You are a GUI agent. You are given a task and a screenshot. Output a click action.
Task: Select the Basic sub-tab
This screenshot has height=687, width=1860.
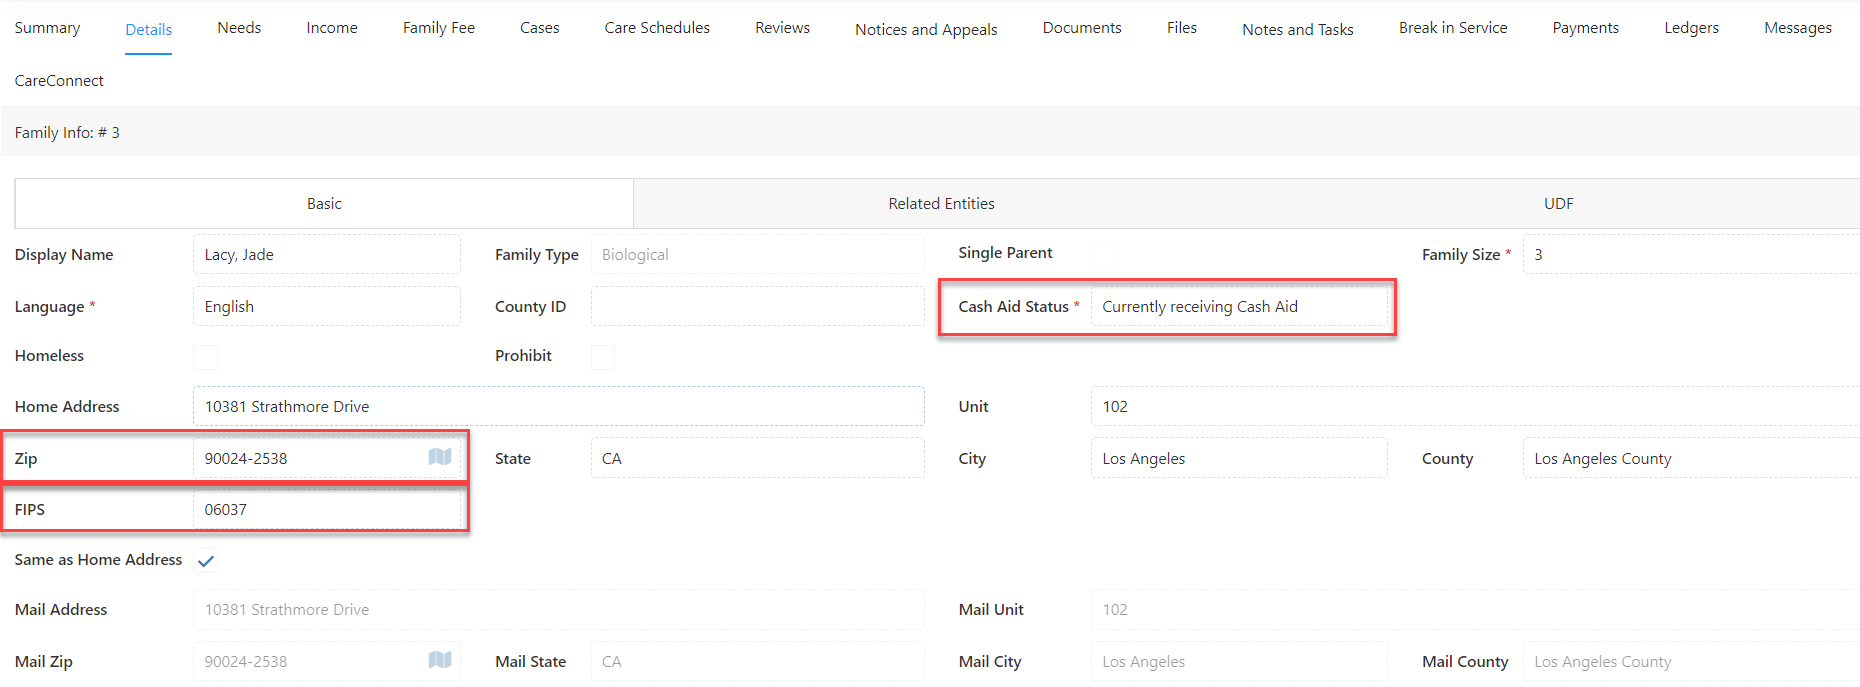click(x=324, y=204)
